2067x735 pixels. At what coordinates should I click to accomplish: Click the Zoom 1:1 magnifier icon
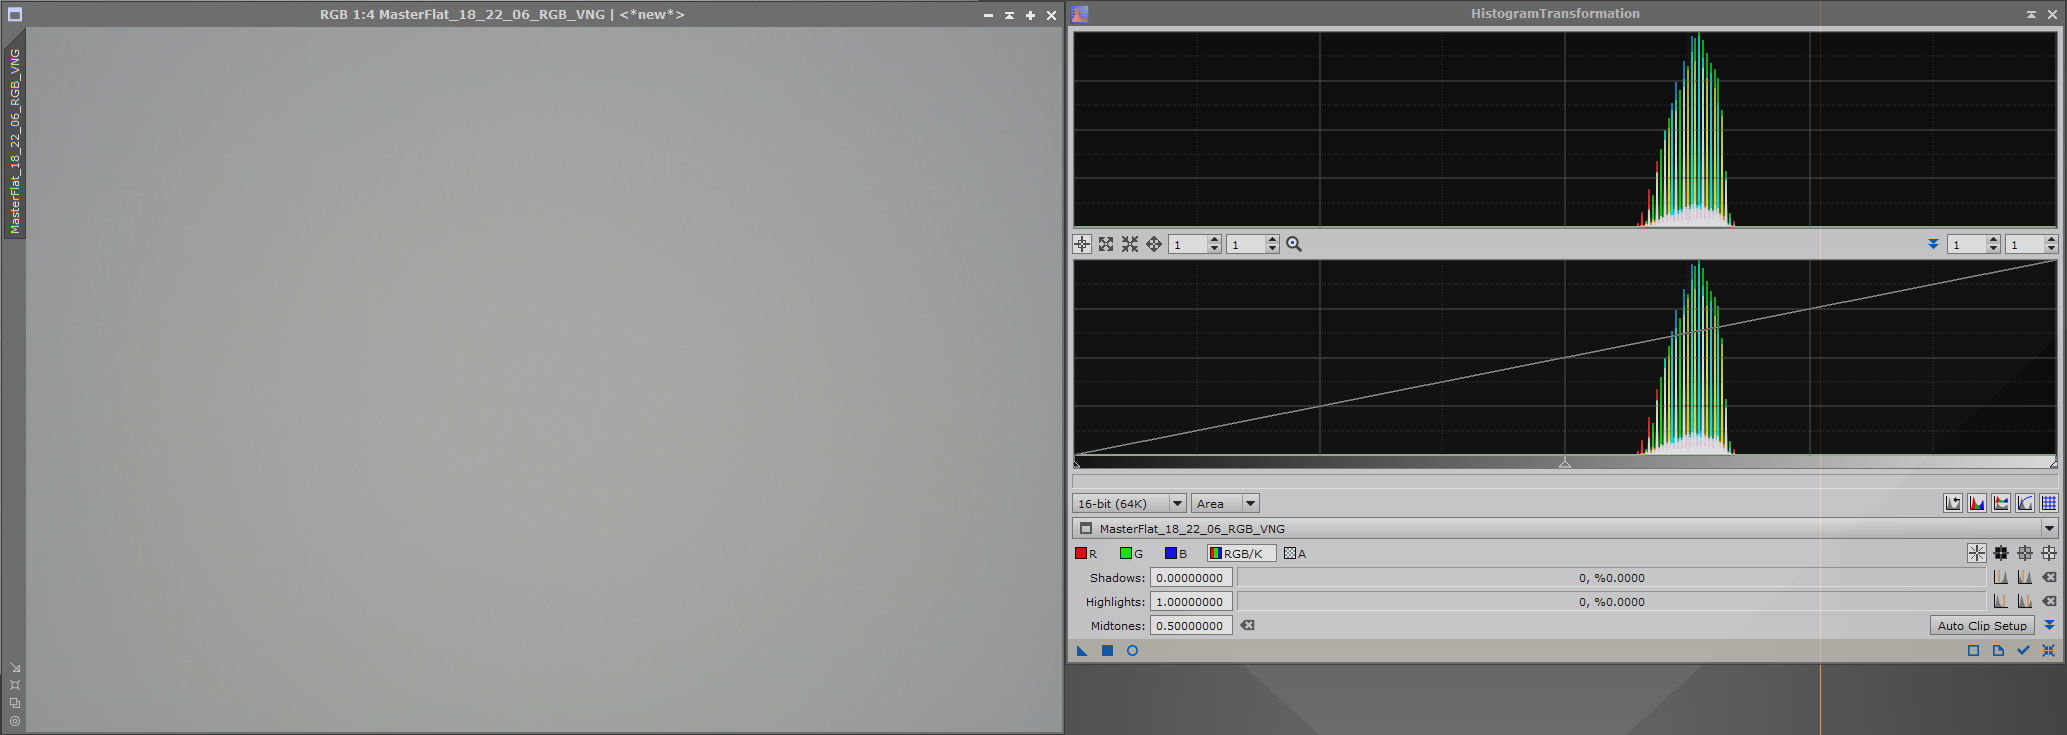(1294, 244)
